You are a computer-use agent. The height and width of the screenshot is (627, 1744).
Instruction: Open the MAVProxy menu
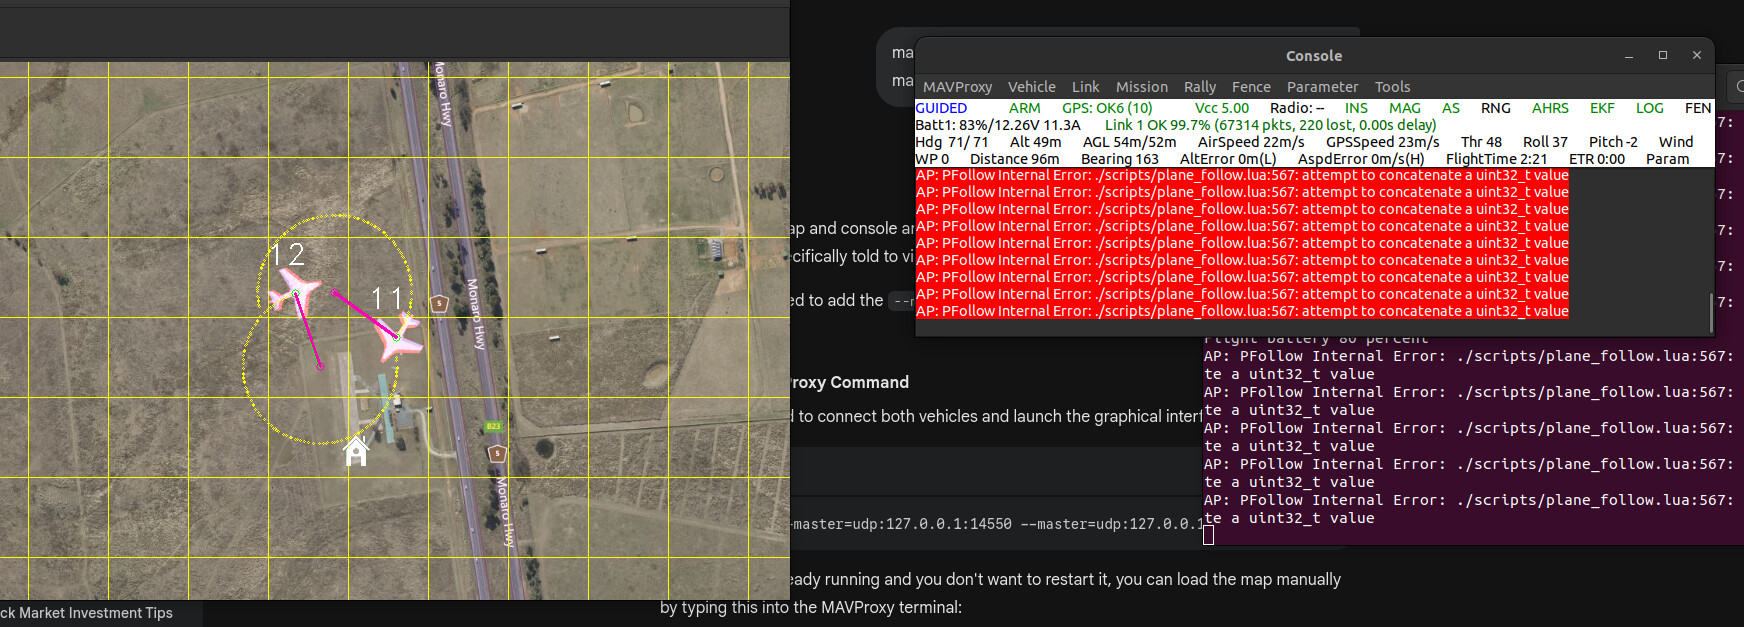957,87
